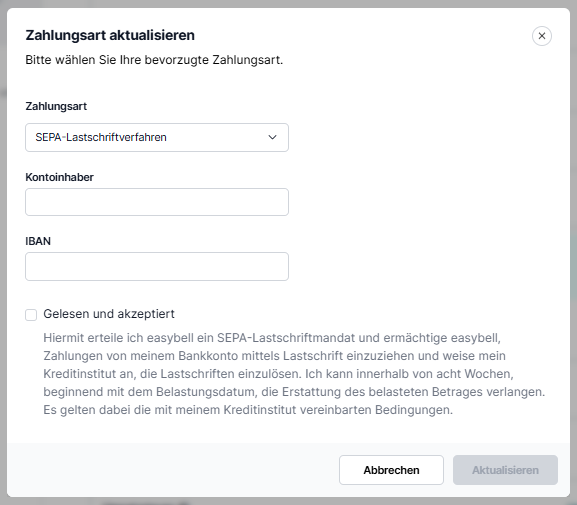
Task: Click the 'Gelesen und akzeptiert' label text
Action: (x=109, y=314)
